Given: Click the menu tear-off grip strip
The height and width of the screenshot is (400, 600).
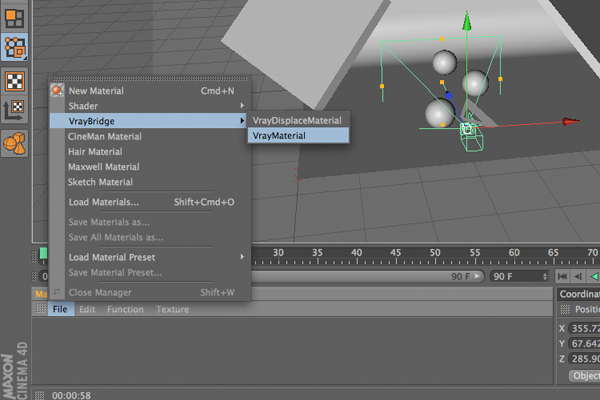Looking at the screenshot, I should (150, 79).
